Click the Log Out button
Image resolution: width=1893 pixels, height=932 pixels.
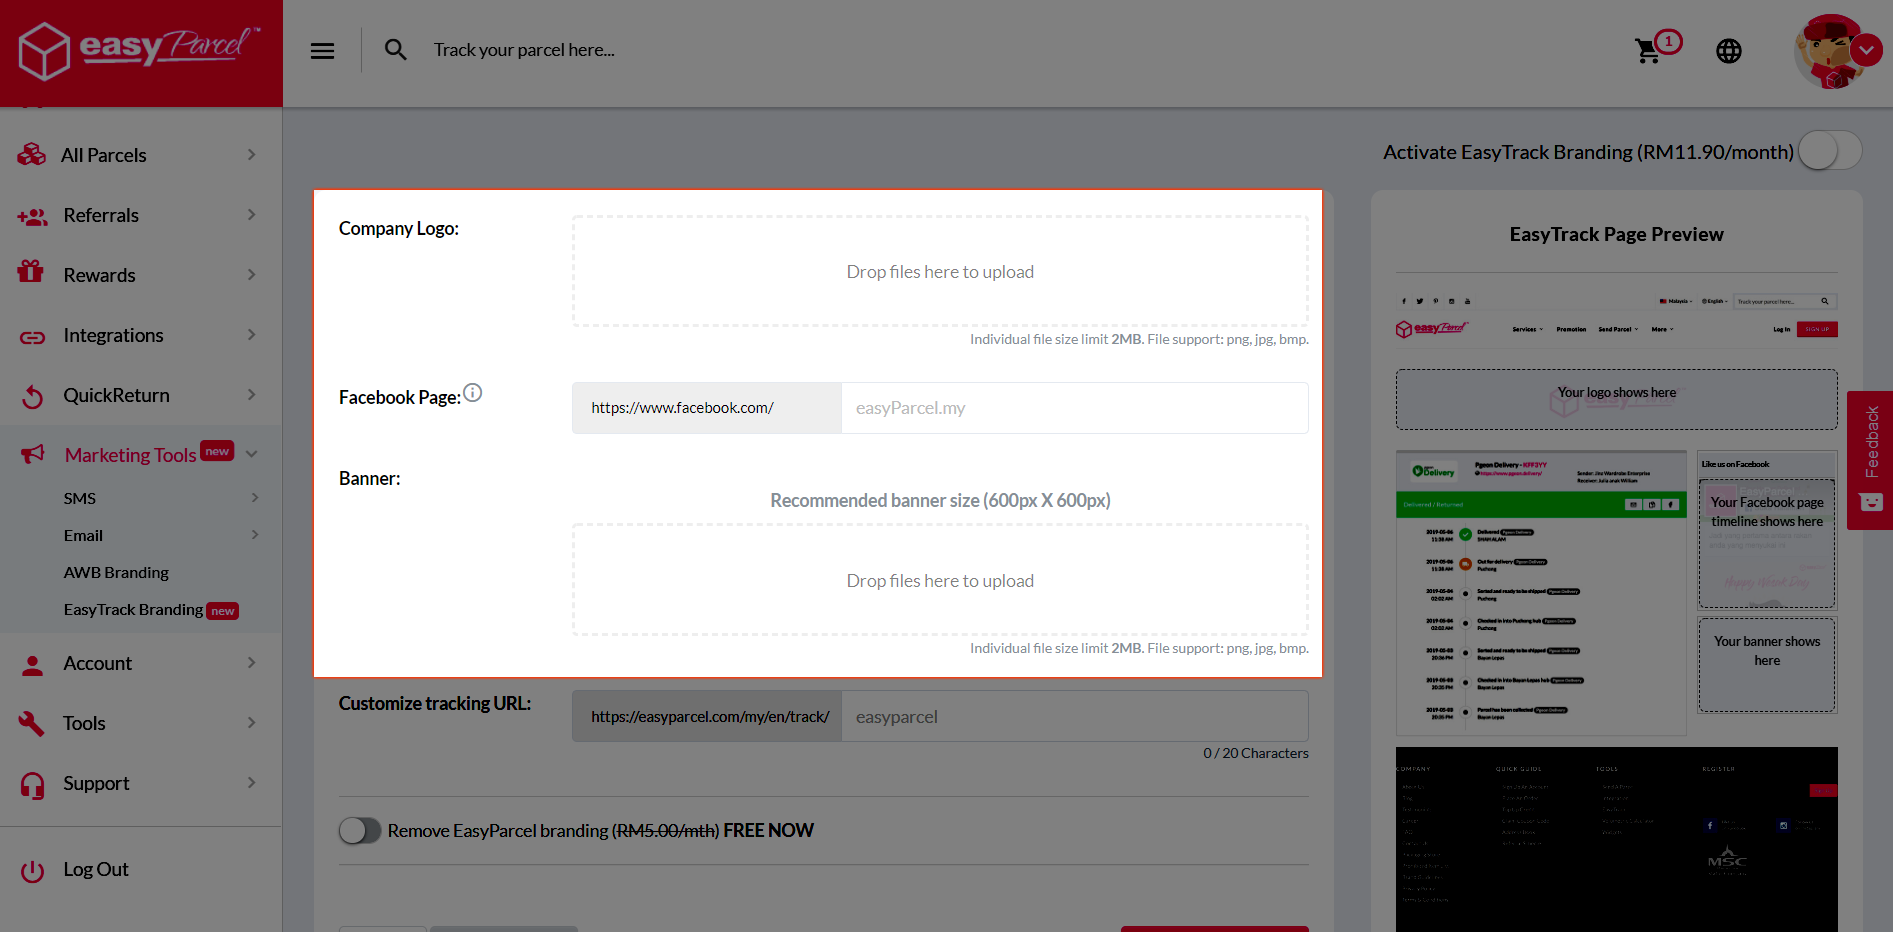pos(95,869)
